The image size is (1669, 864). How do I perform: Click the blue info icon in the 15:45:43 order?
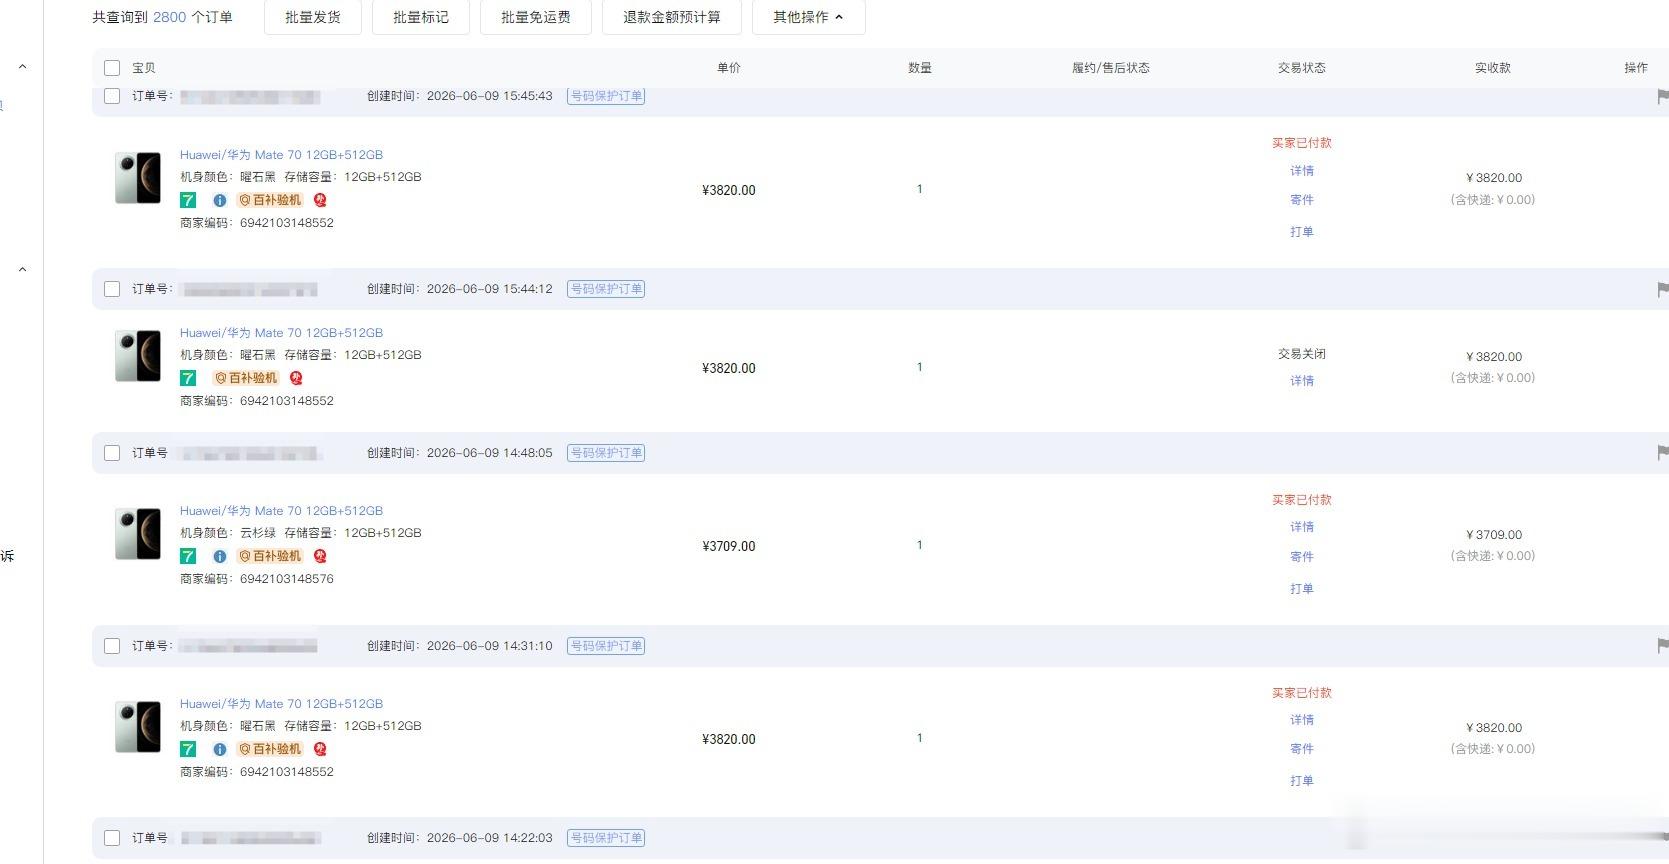[x=220, y=200]
